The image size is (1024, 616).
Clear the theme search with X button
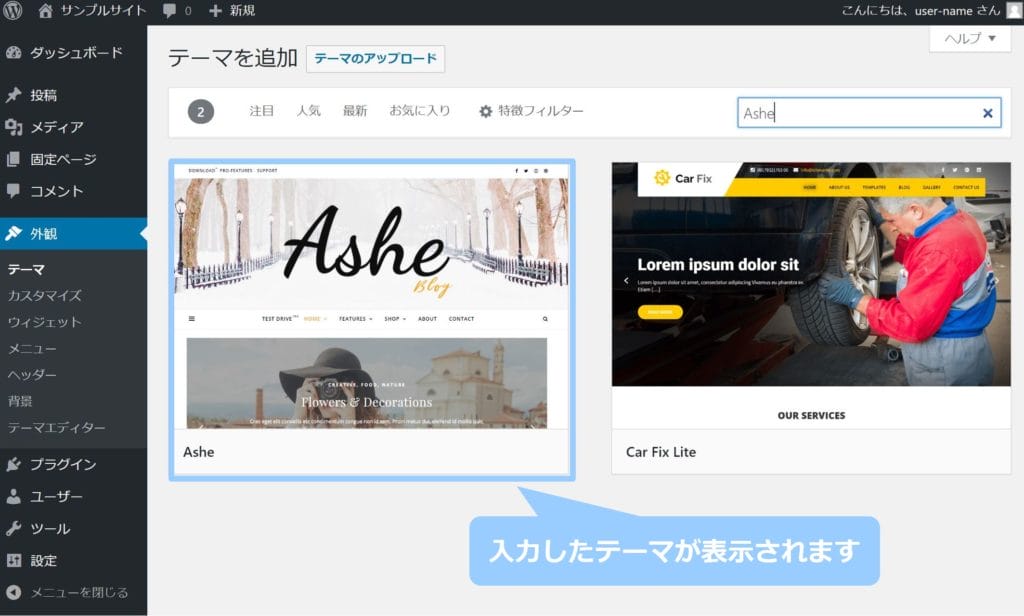[x=988, y=113]
